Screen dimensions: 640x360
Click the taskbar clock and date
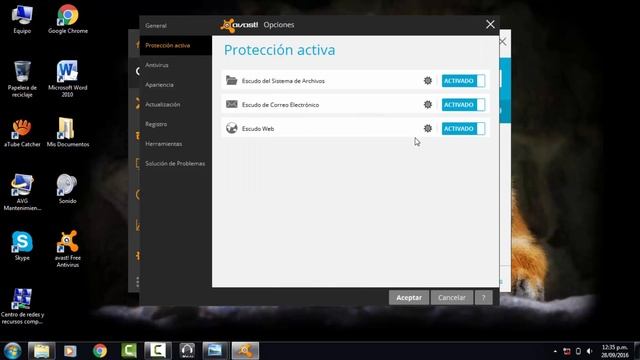[615, 351]
